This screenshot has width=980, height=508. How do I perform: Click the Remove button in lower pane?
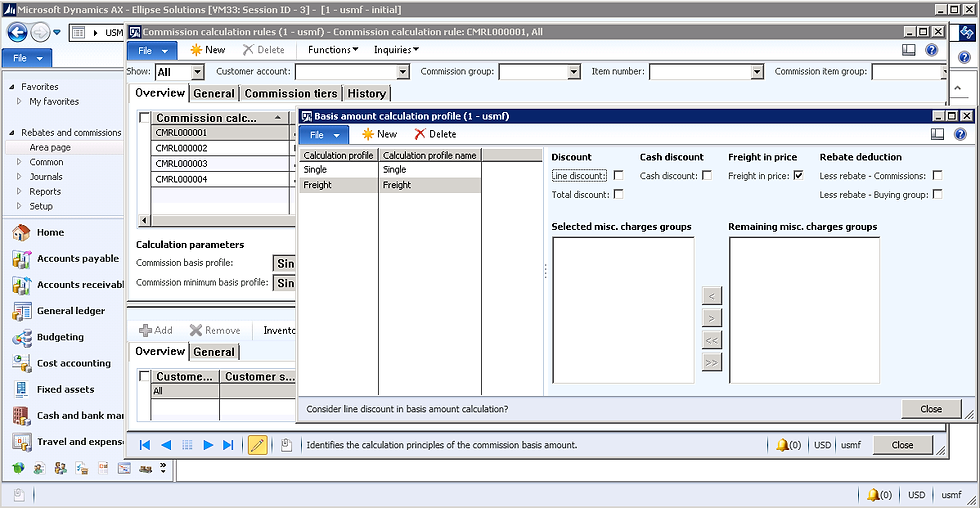pos(215,331)
